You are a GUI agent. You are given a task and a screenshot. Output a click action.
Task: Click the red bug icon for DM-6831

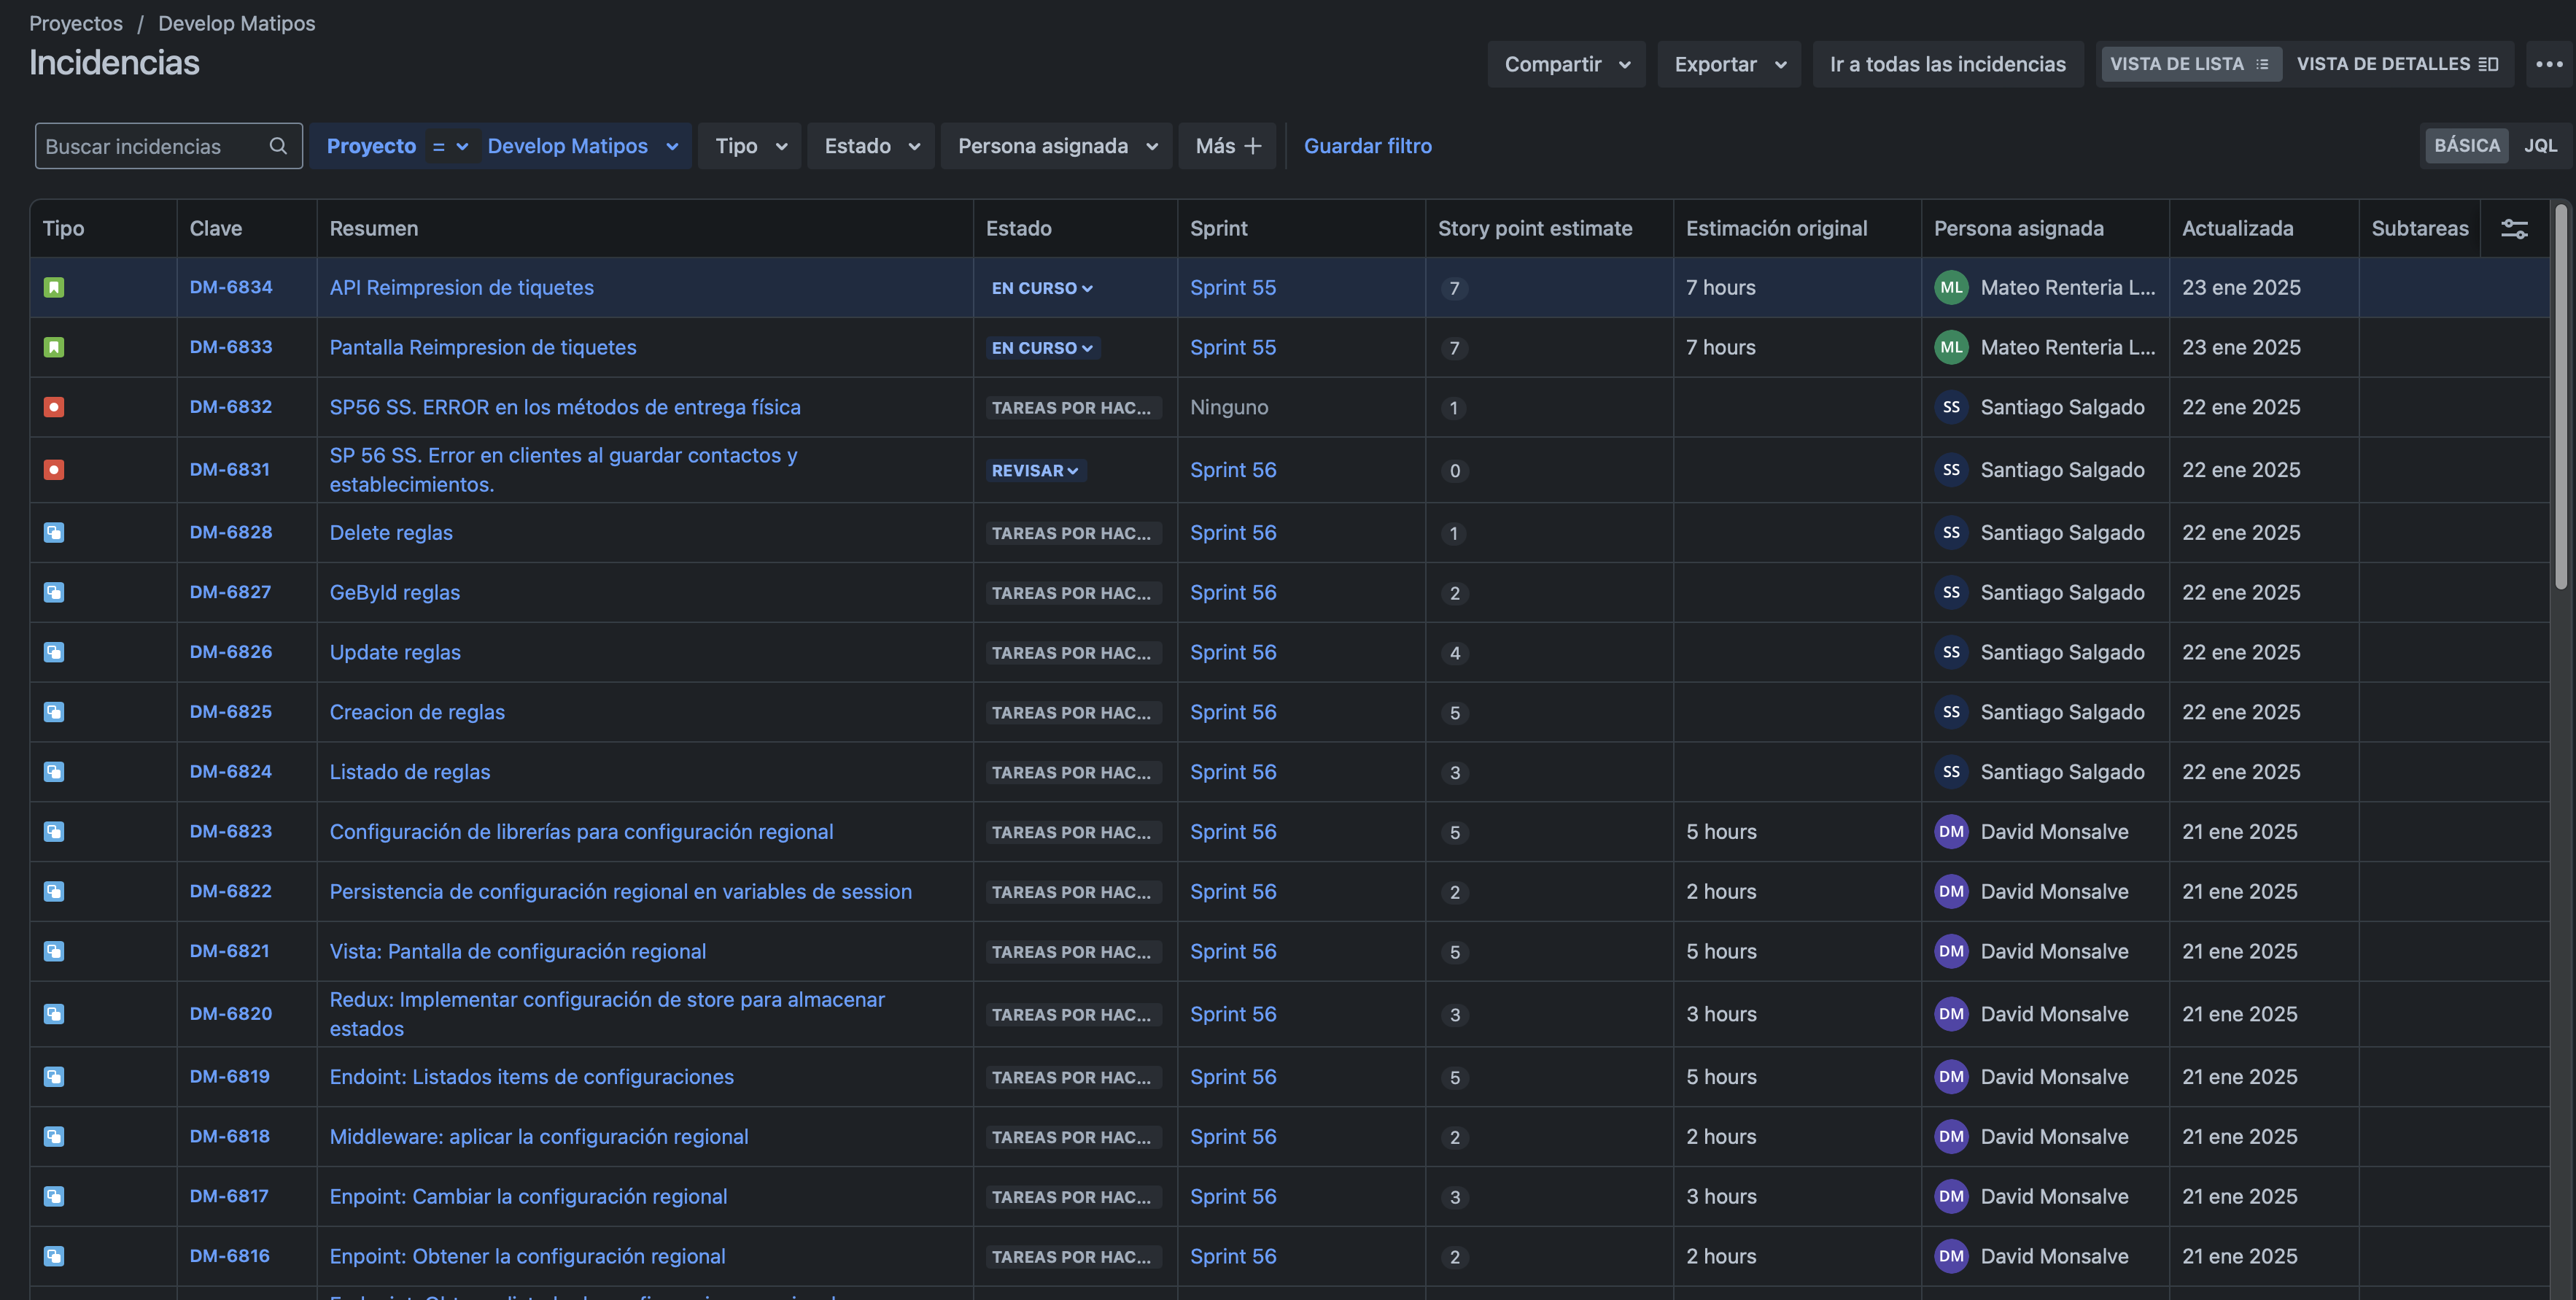(x=54, y=470)
